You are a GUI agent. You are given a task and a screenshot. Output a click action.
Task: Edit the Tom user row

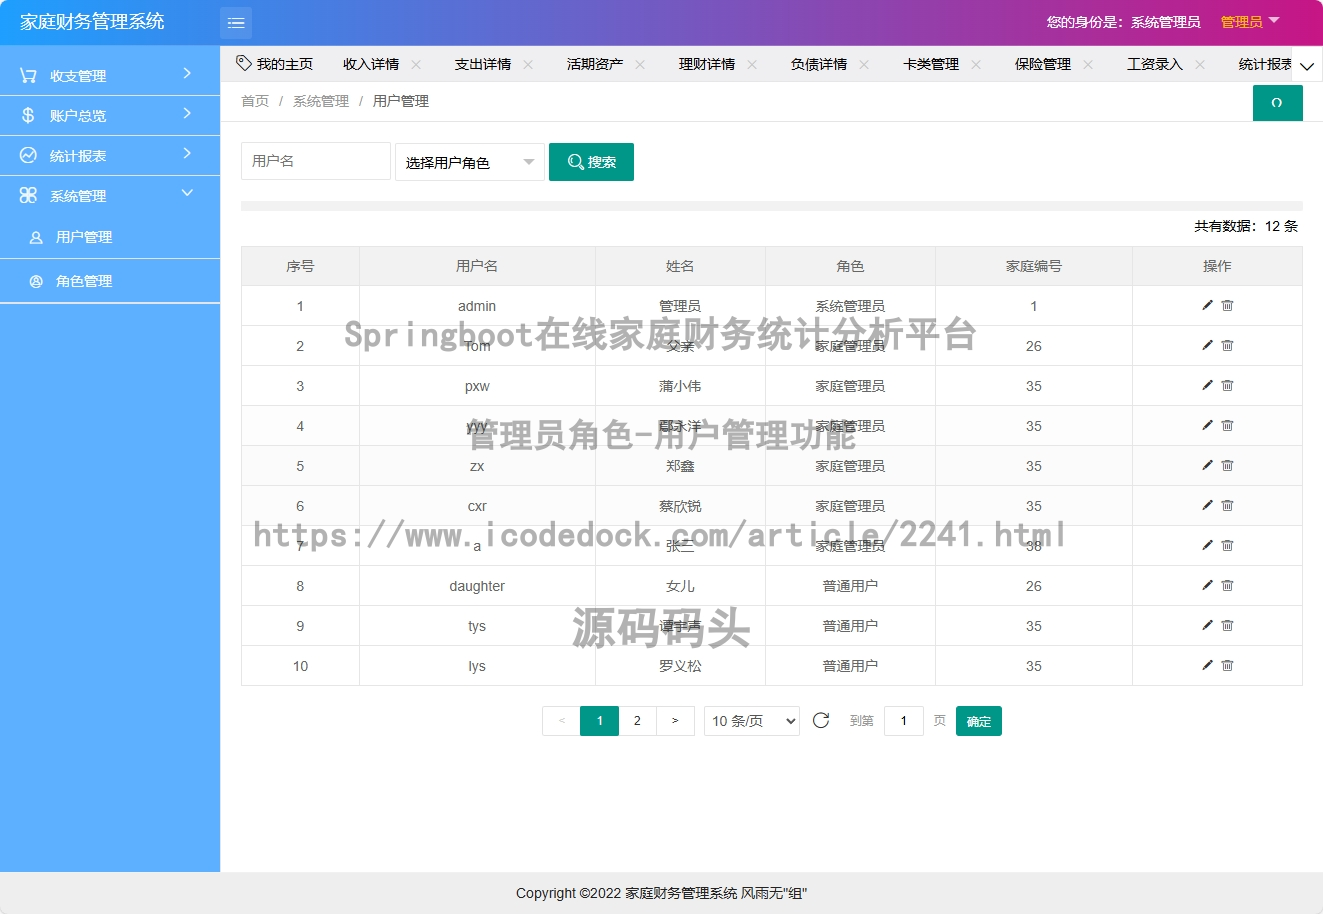(x=1207, y=345)
